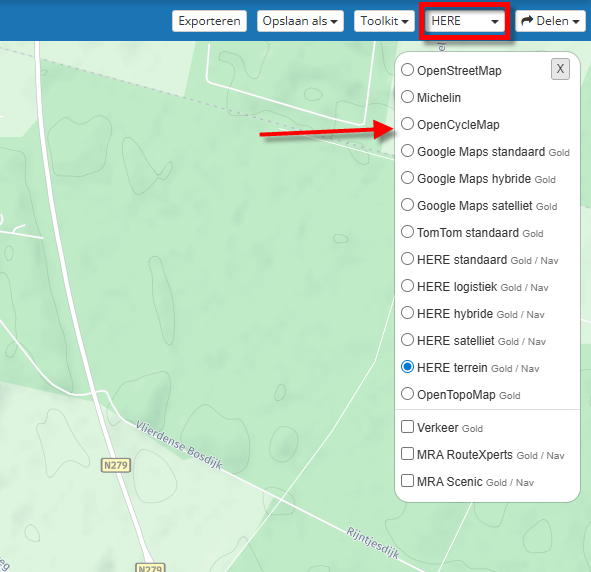Select the OpenStreetMap radio option
The width and height of the screenshot is (591, 572).
click(x=407, y=70)
